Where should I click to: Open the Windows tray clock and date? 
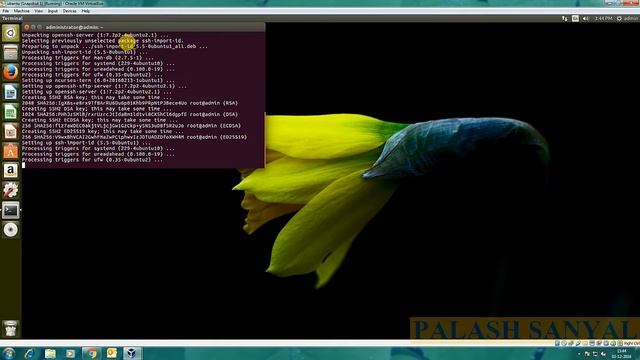[622, 353]
